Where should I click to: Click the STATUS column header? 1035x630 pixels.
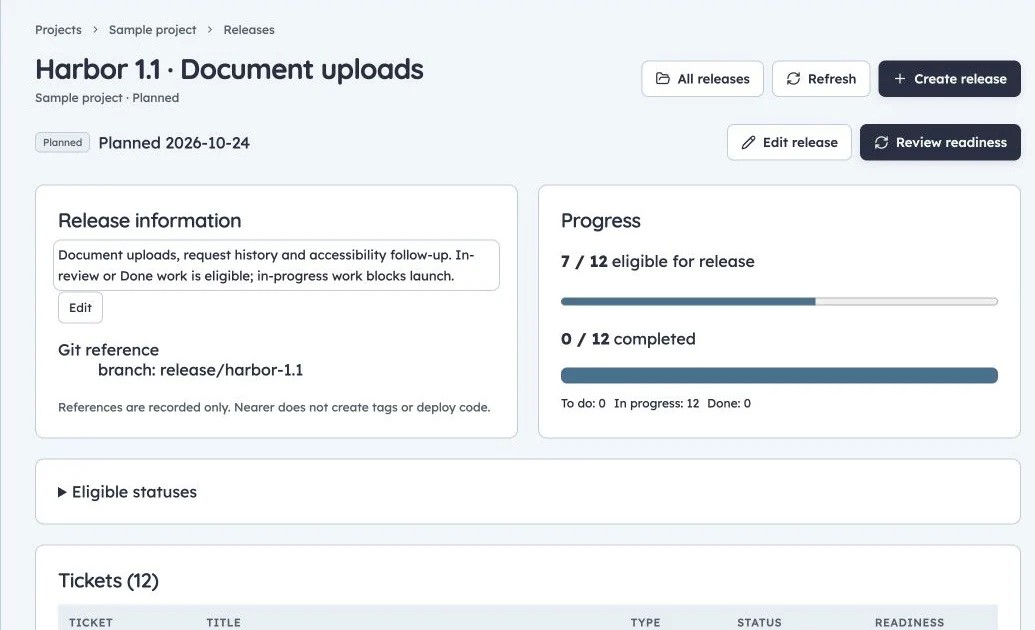[x=759, y=622]
